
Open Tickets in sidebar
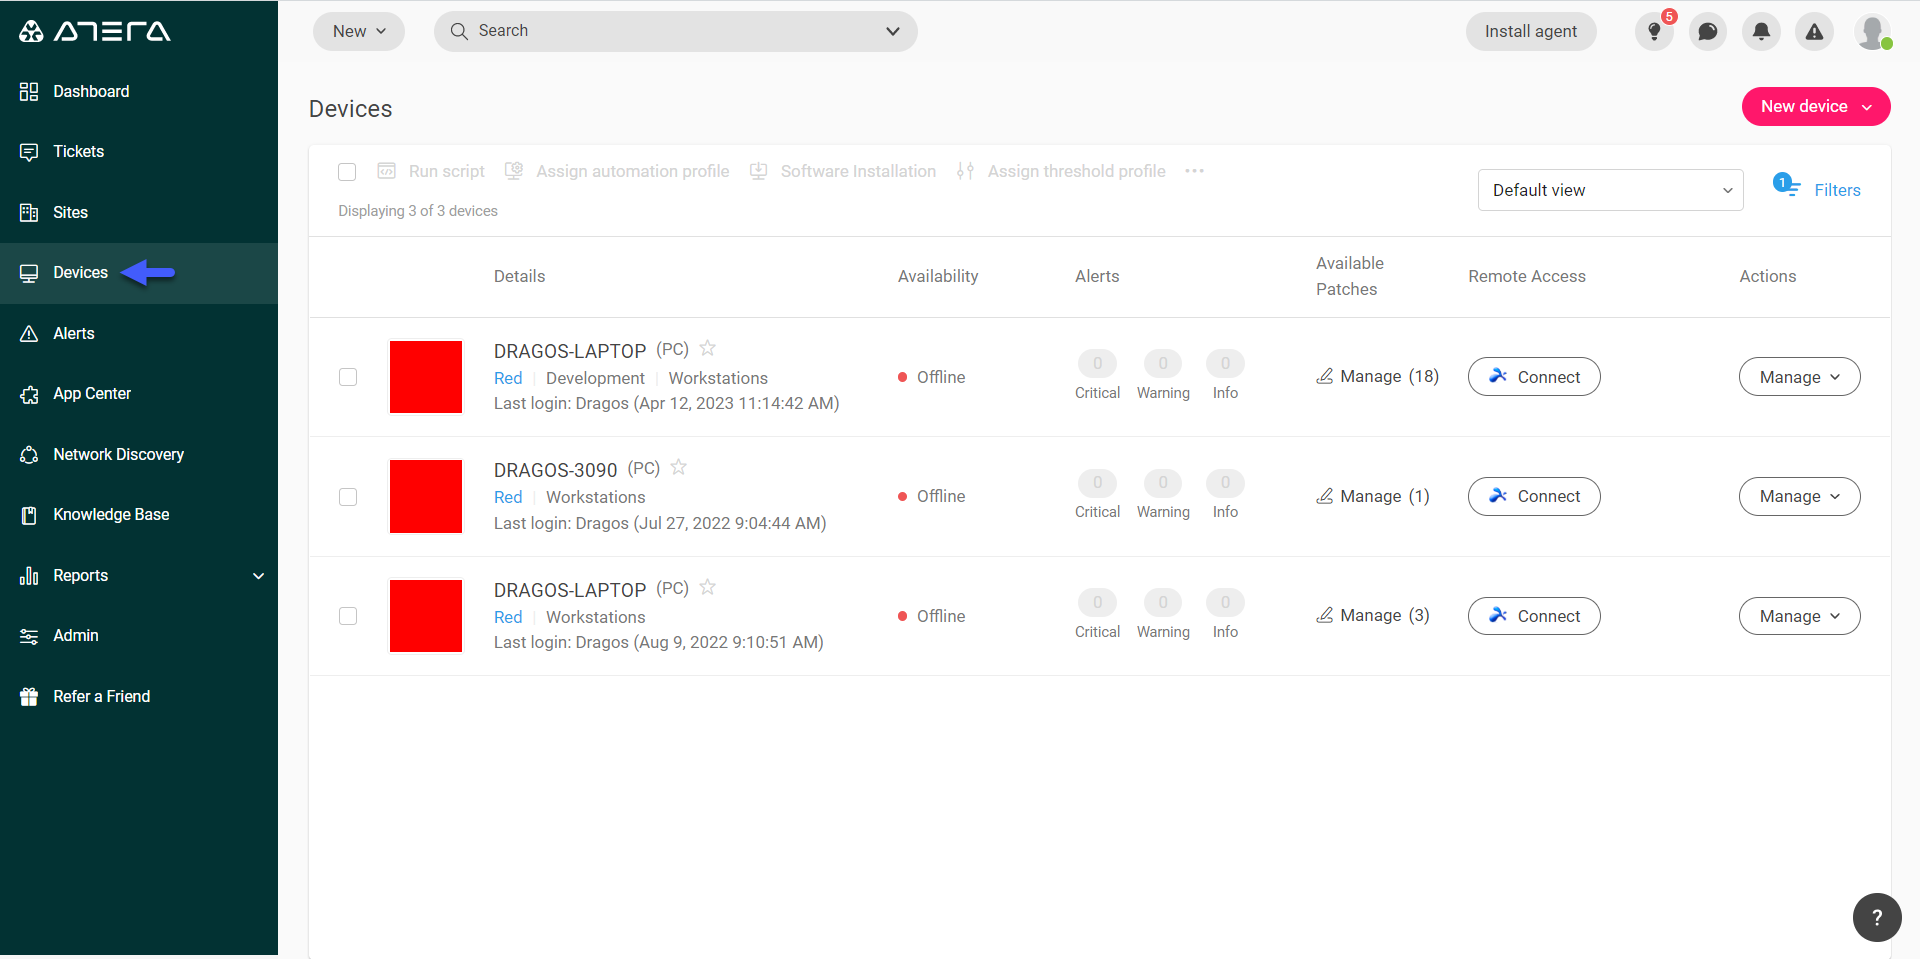(x=139, y=151)
